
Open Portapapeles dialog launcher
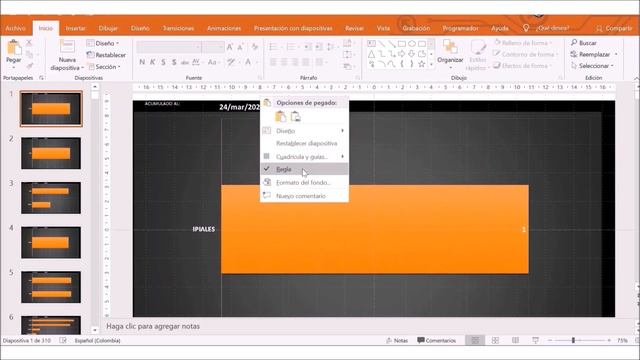42,78
